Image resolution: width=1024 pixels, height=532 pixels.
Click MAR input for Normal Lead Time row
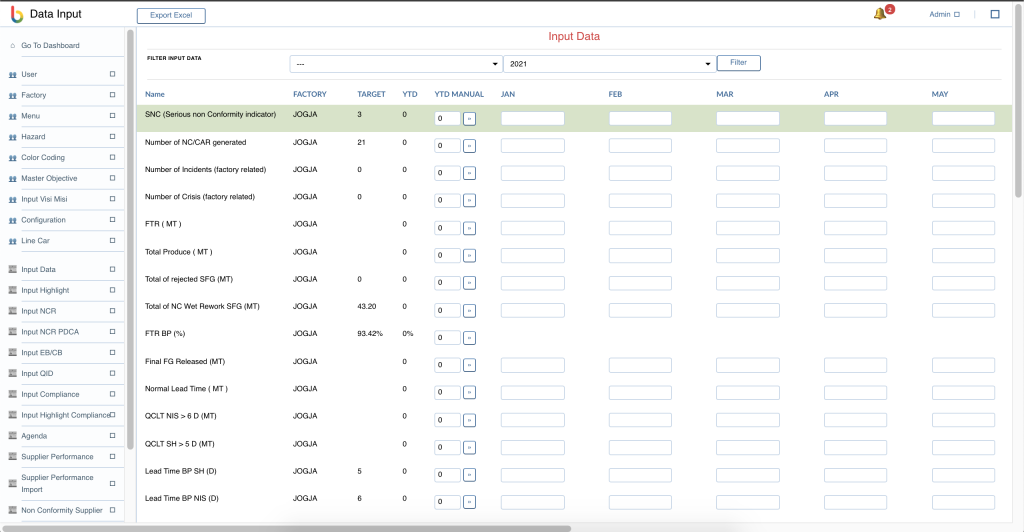pos(748,393)
